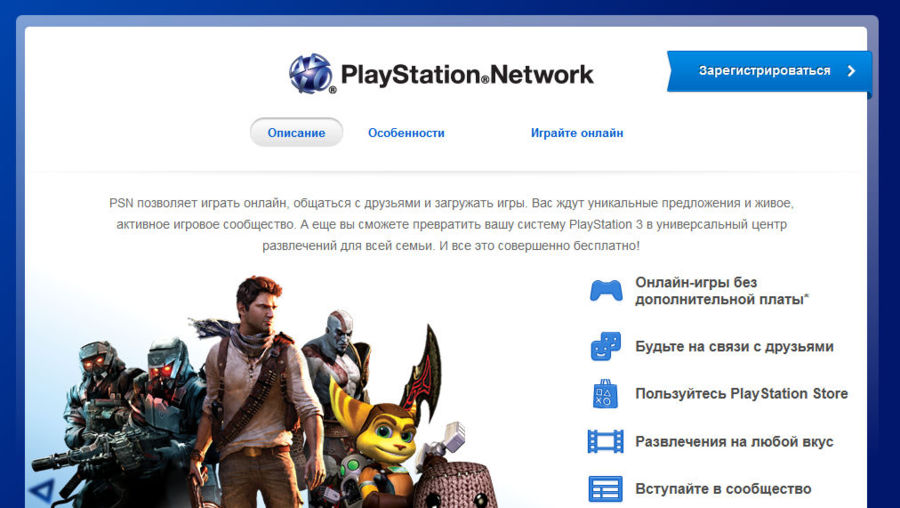Select Пользуйтесь PlayStation Store
Image resolution: width=900 pixels, height=508 pixels.
pos(742,394)
